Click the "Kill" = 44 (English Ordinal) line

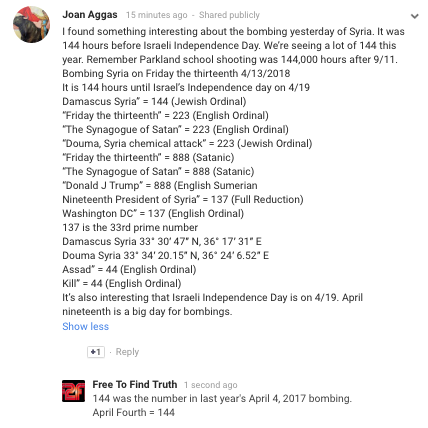[122, 283]
